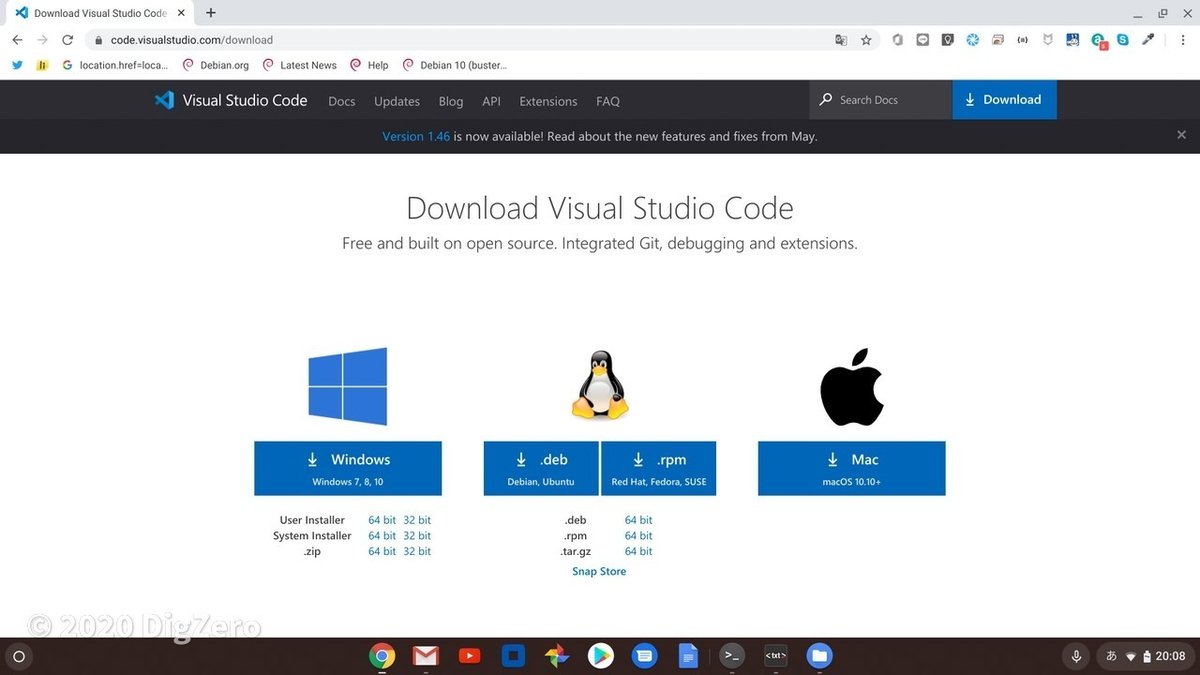The image size is (1200, 675).
Task: Open the Text editor app in shelf
Action: pos(775,656)
